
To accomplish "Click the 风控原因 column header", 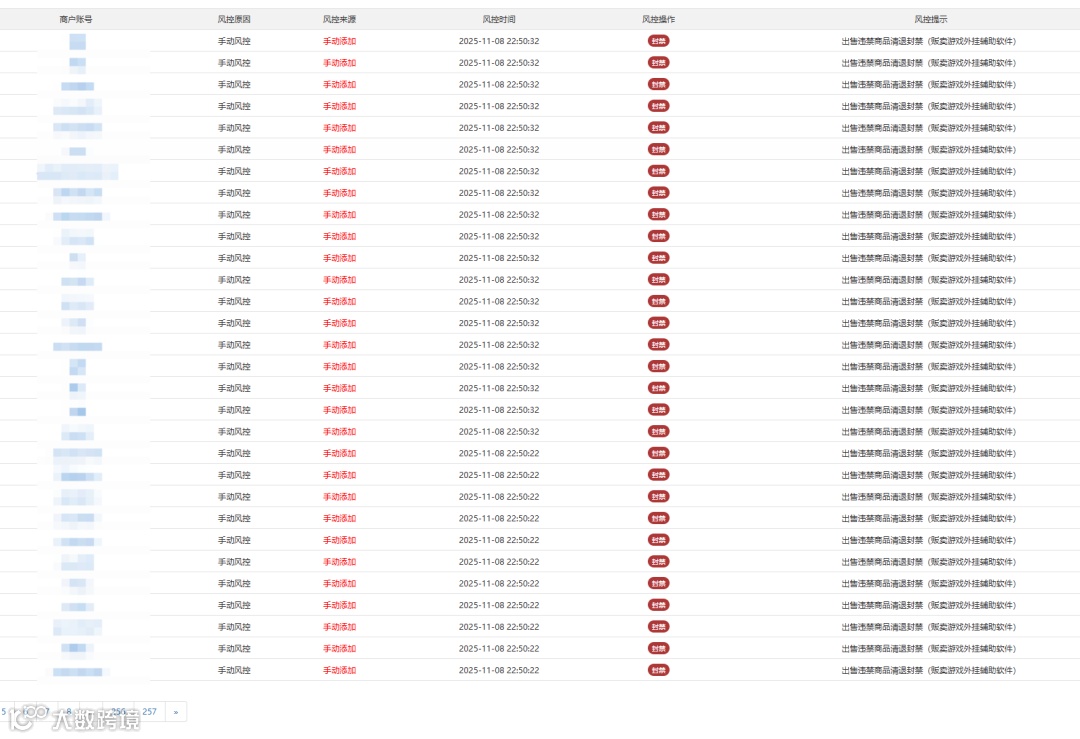I will pos(234,19).
